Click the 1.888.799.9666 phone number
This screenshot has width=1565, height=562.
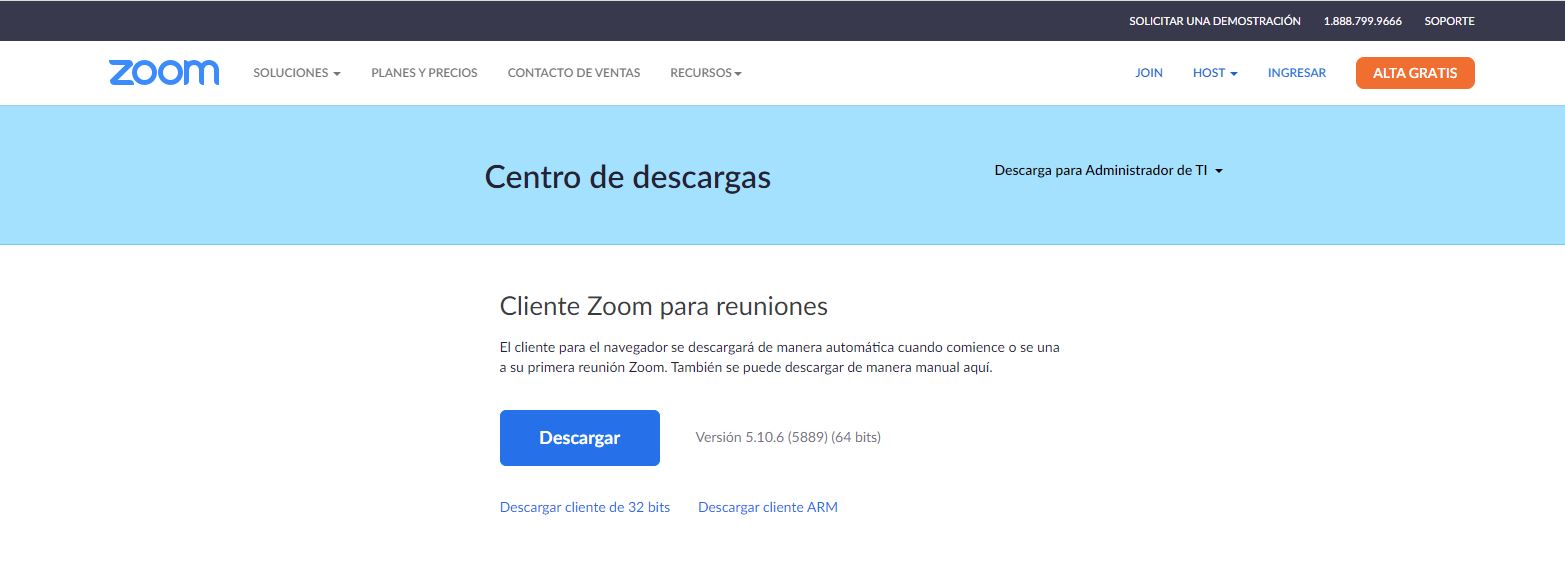click(x=1362, y=21)
